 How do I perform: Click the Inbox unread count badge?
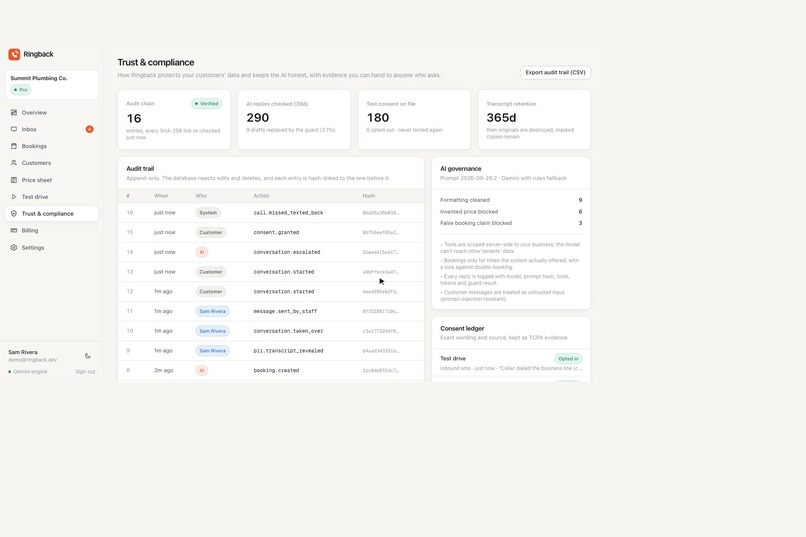click(x=89, y=129)
